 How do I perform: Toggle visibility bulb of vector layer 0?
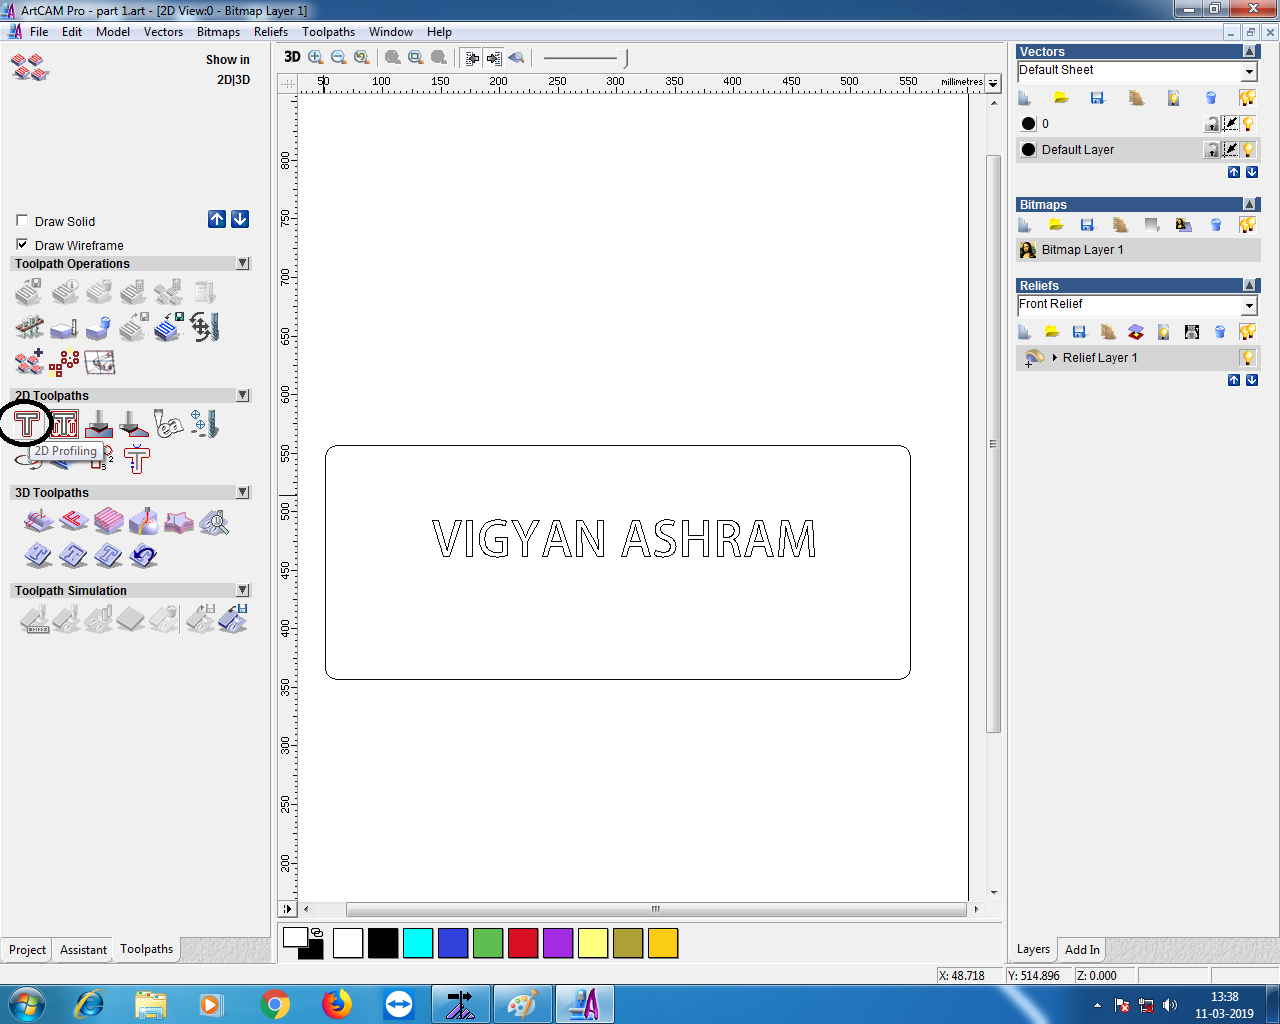[1249, 124]
